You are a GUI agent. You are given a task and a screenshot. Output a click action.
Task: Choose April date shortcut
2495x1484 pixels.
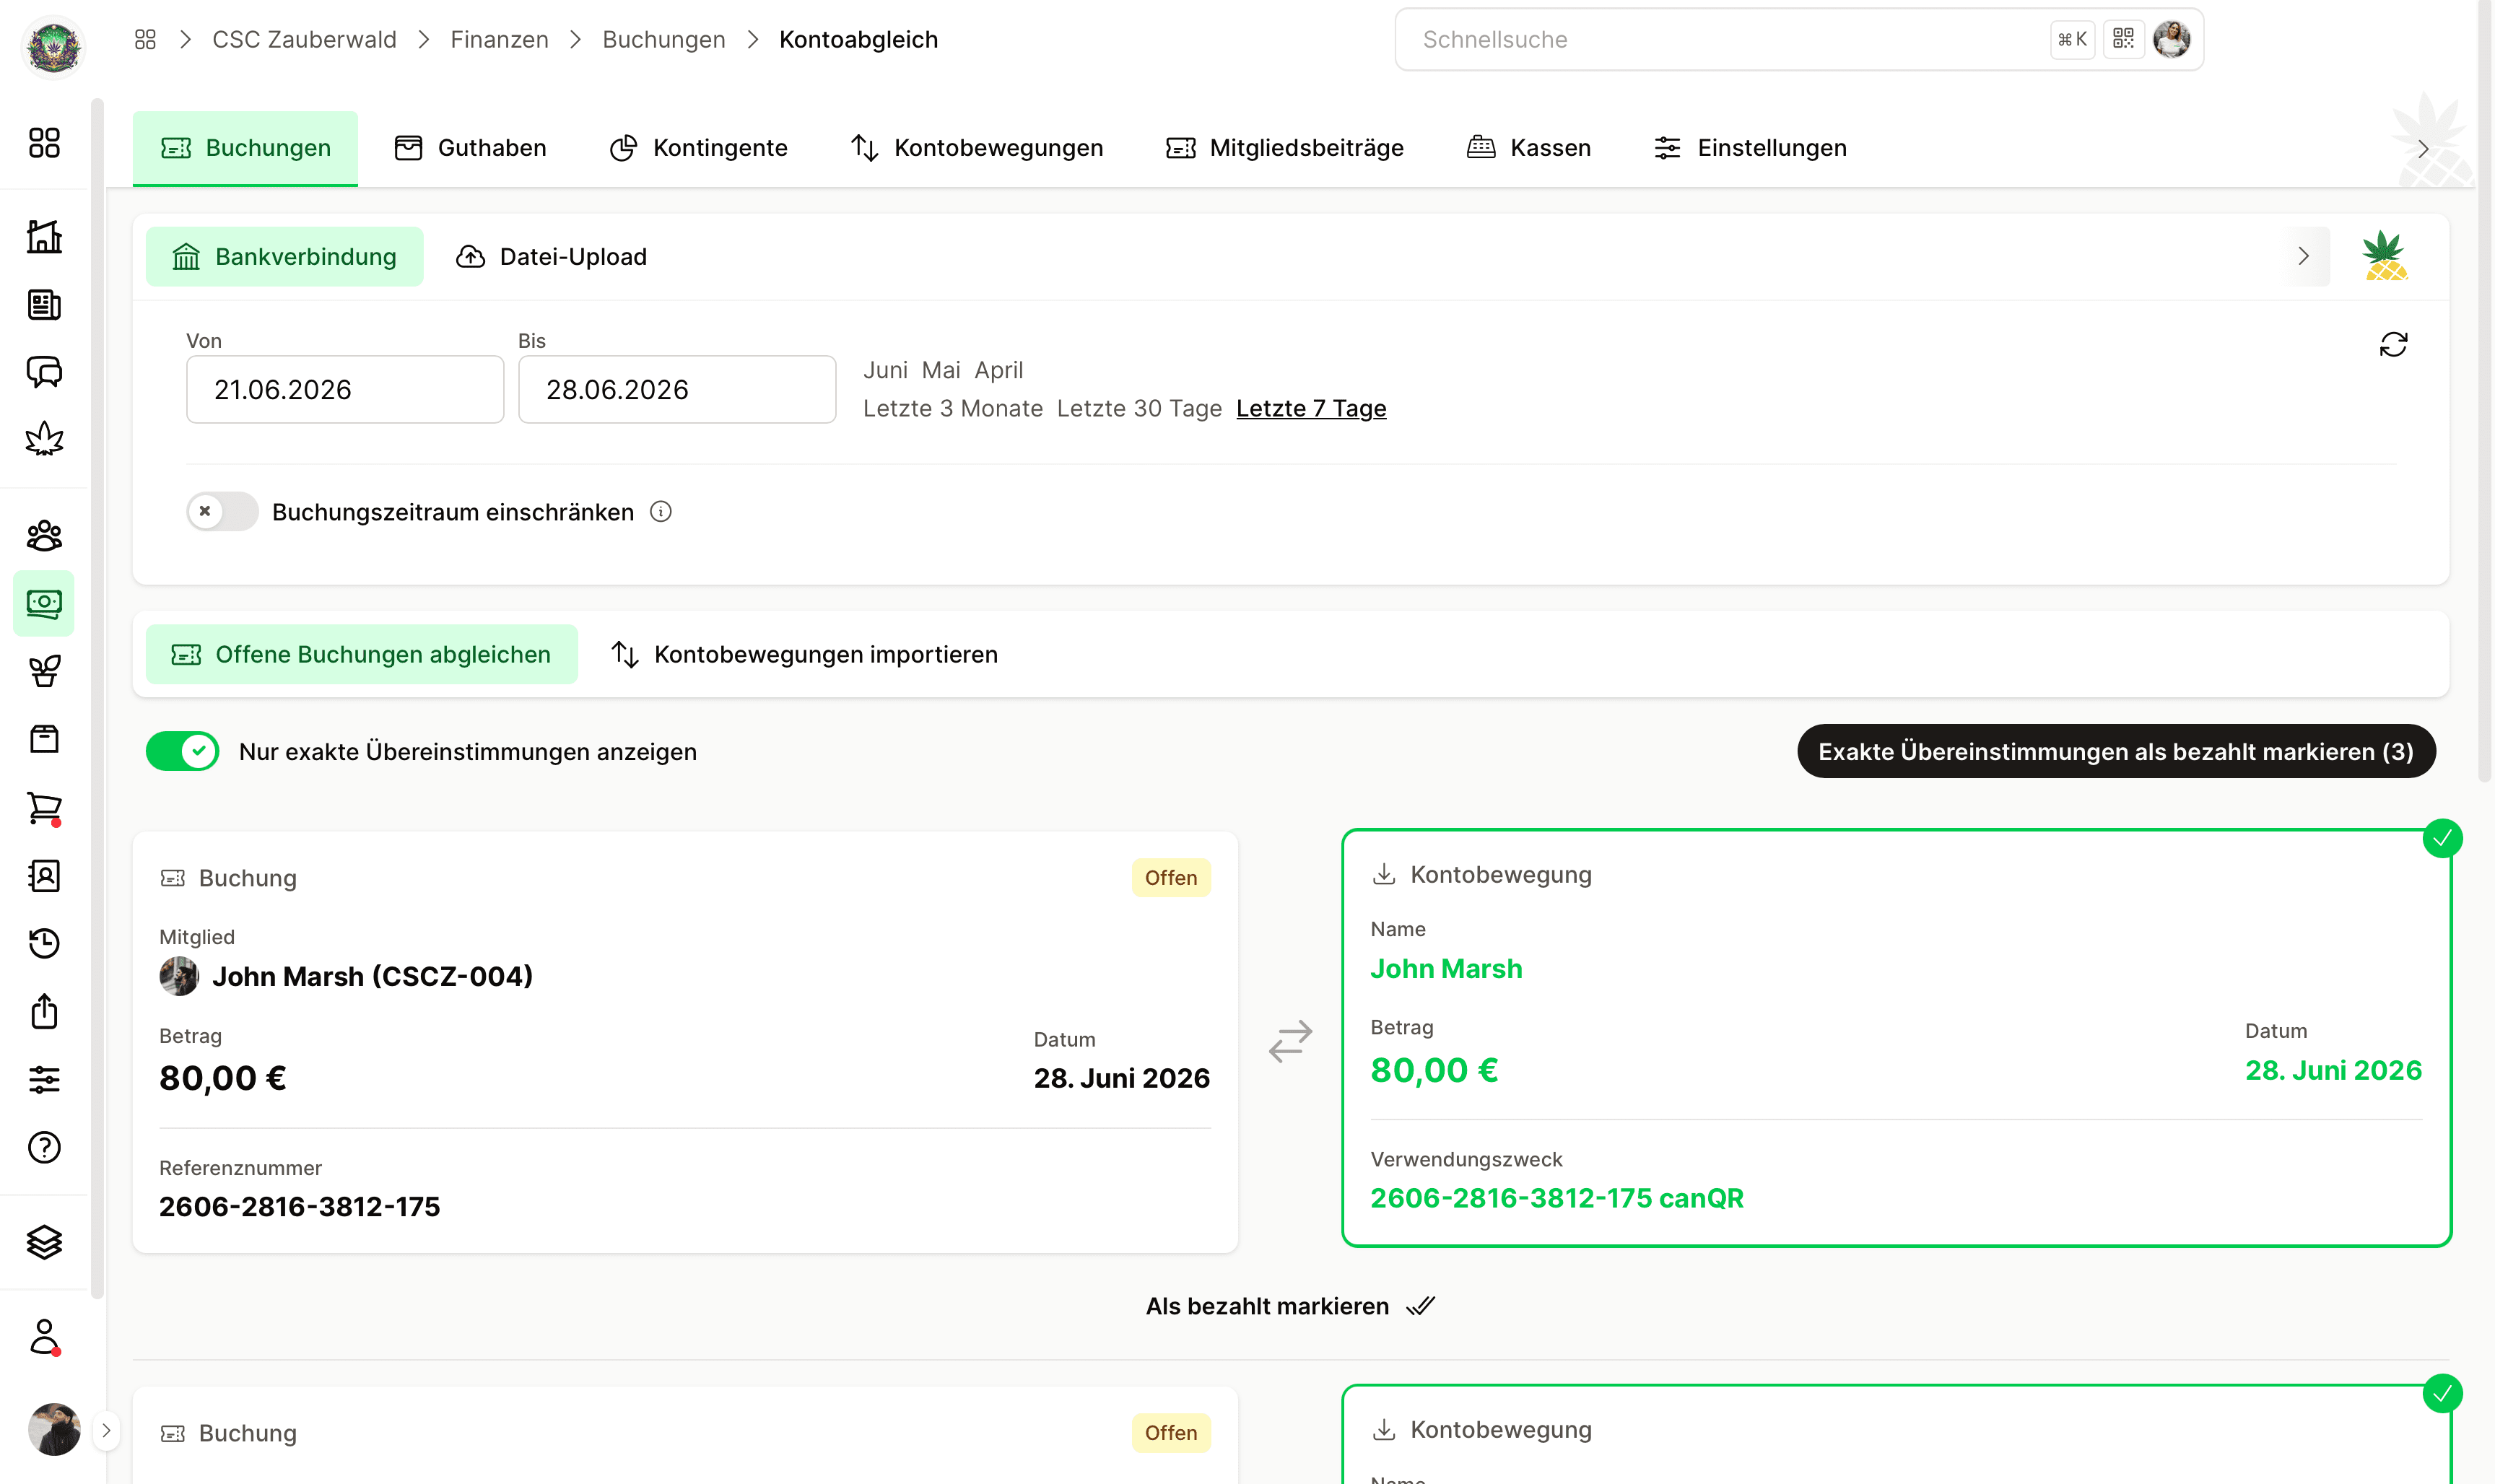point(999,370)
